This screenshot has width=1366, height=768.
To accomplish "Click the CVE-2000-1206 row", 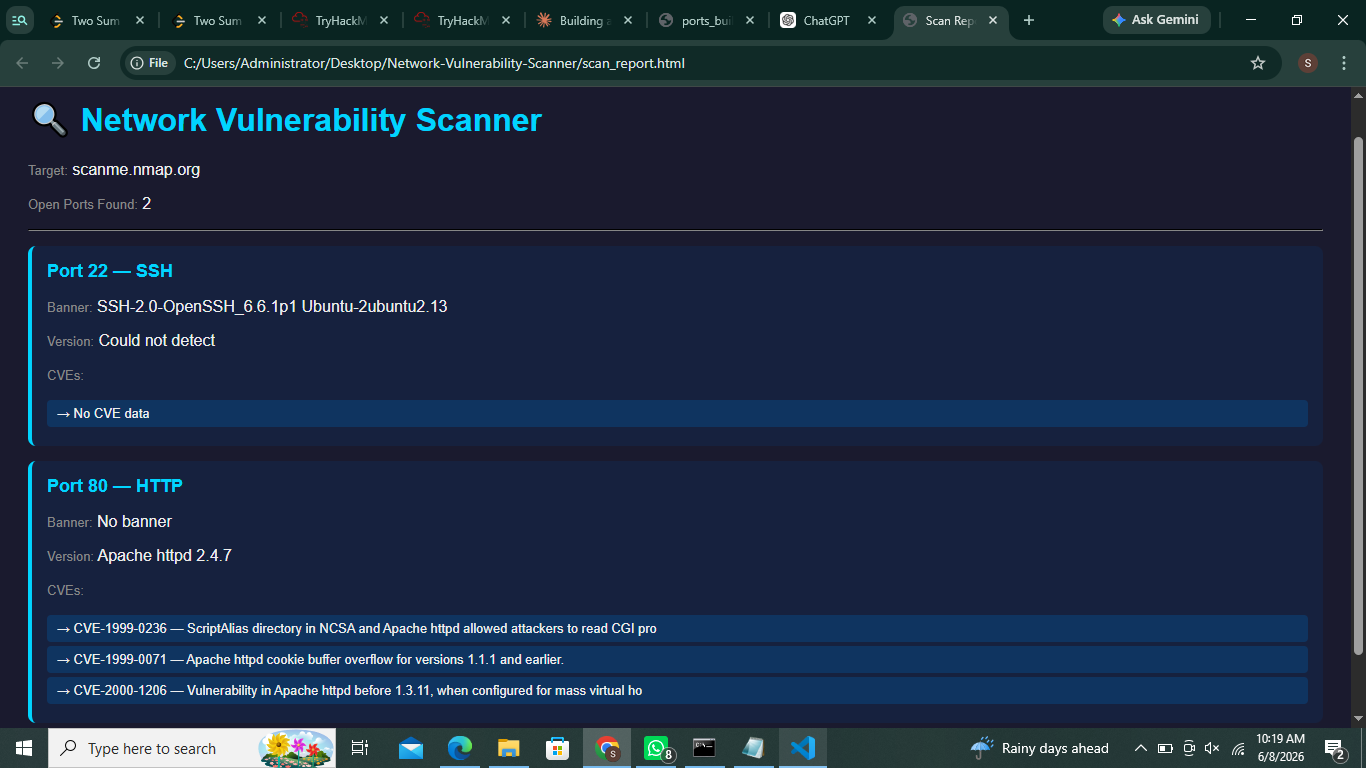I will (x=677, y=691).
